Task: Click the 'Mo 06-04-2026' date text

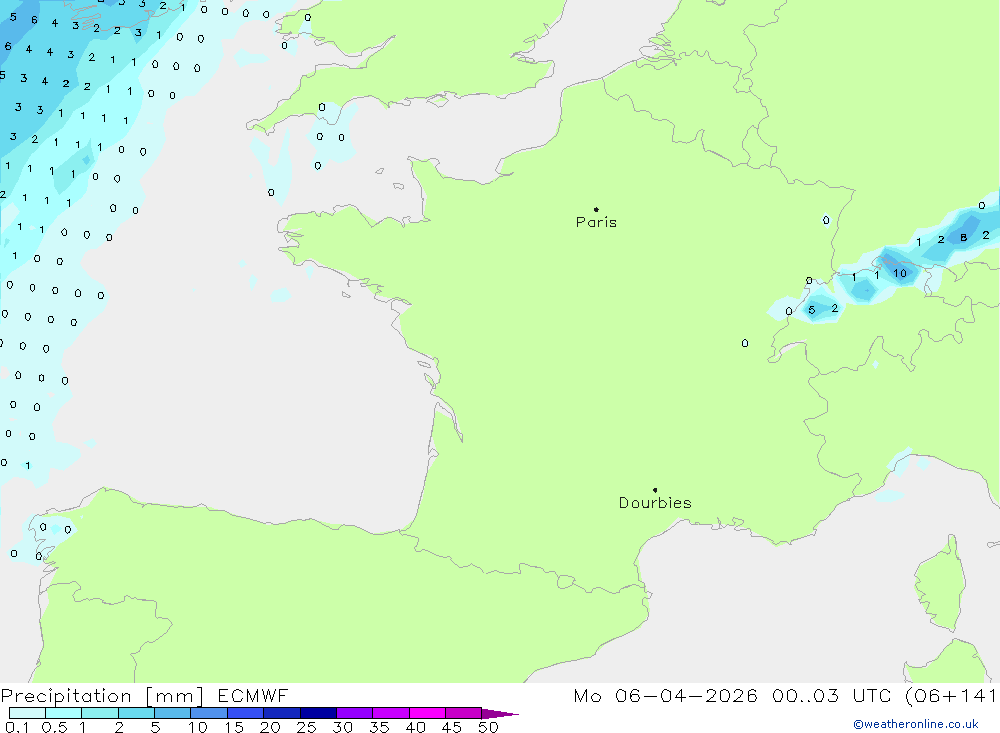Action: coord(665,695)
